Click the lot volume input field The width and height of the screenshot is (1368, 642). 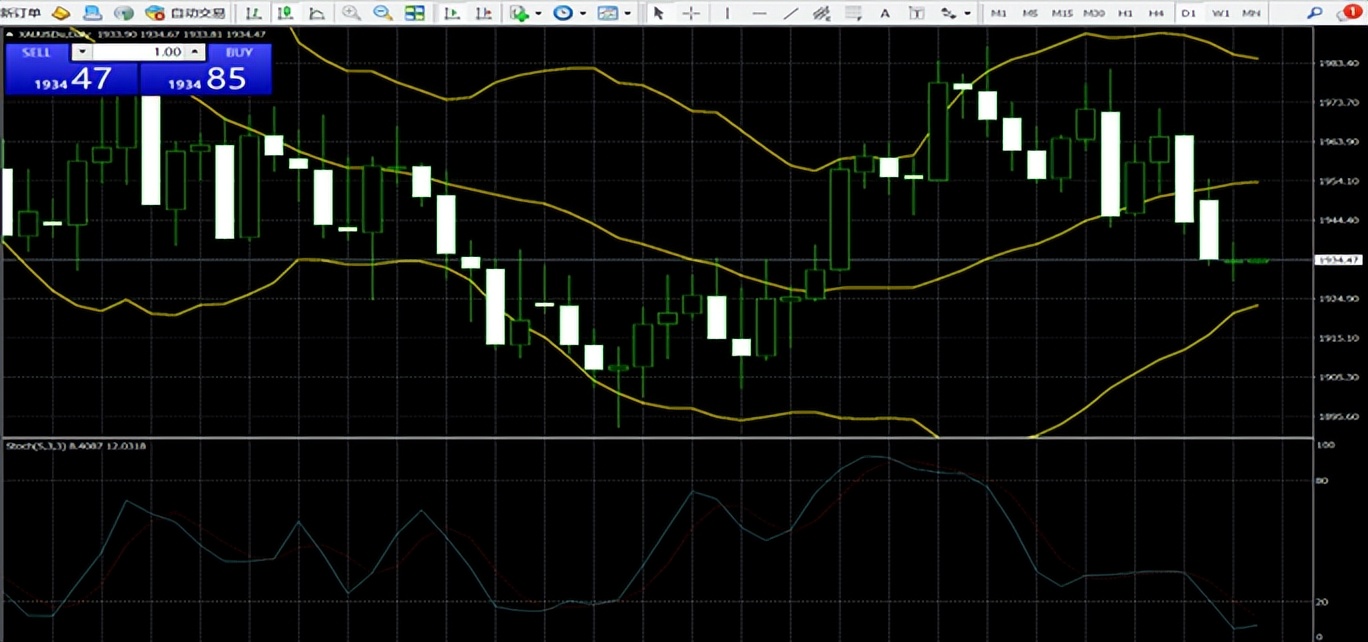(138, 52)
